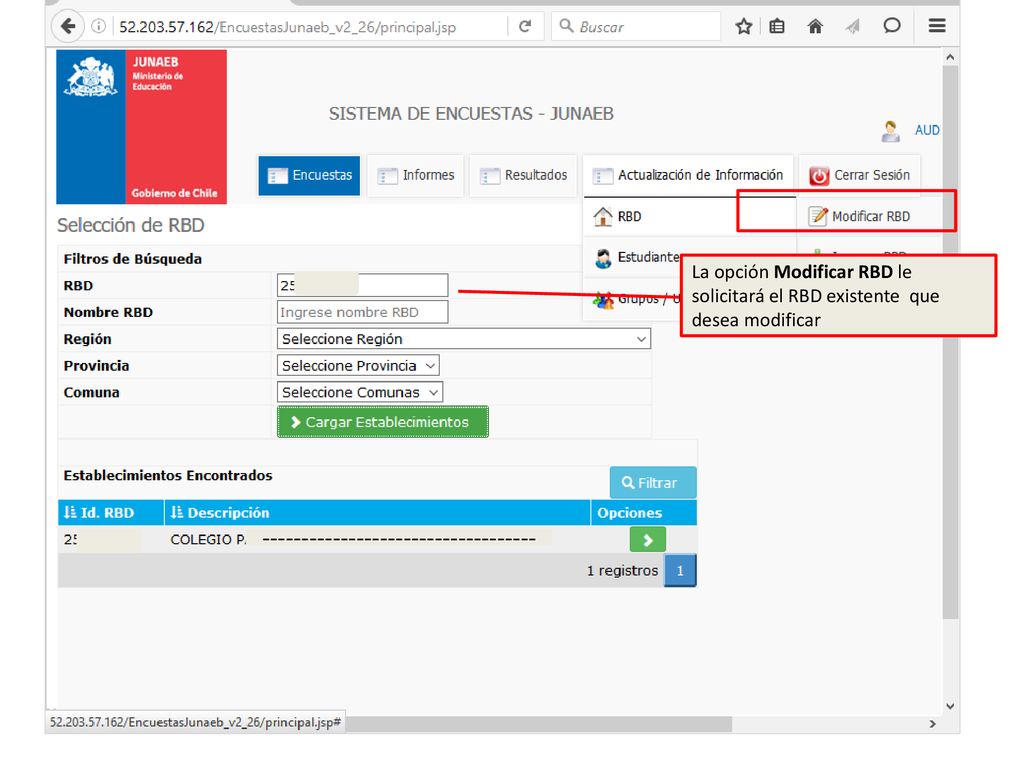Click the AUD user name link
1024x768 pixels.
(927, 130)
